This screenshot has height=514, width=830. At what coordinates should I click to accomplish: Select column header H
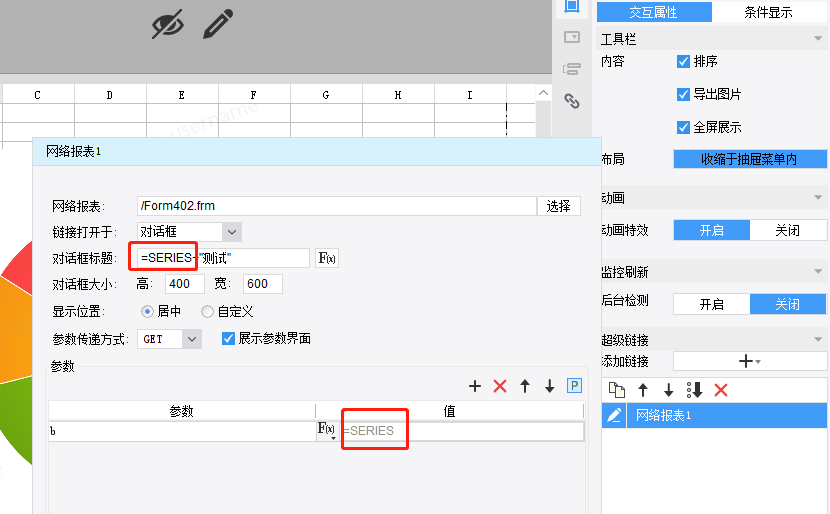(x=398, y=95)
